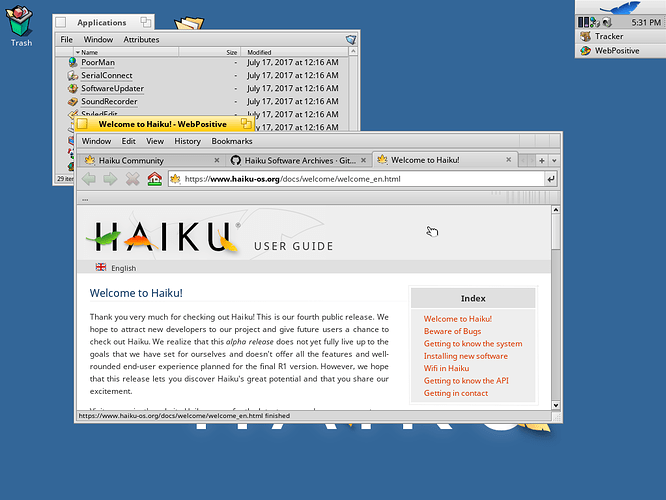Screen dimensions: 666x500
Task: Click the process controller tray icon
Action: click(583, 22)
